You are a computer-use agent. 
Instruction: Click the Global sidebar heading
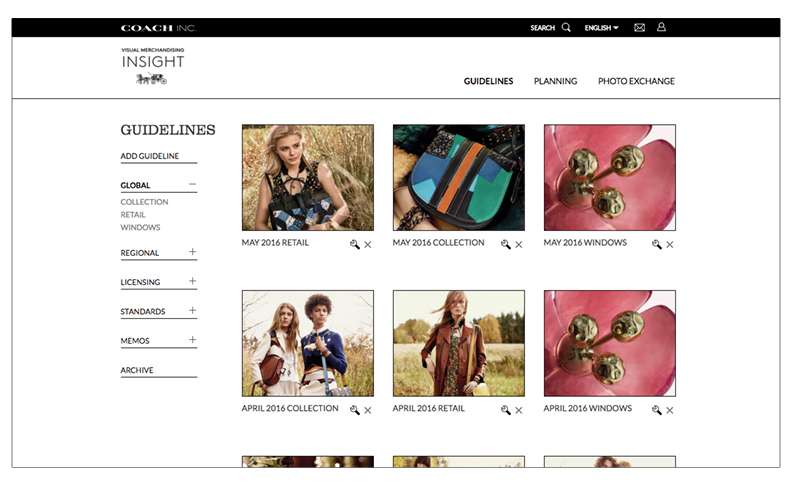pos(135,185)
